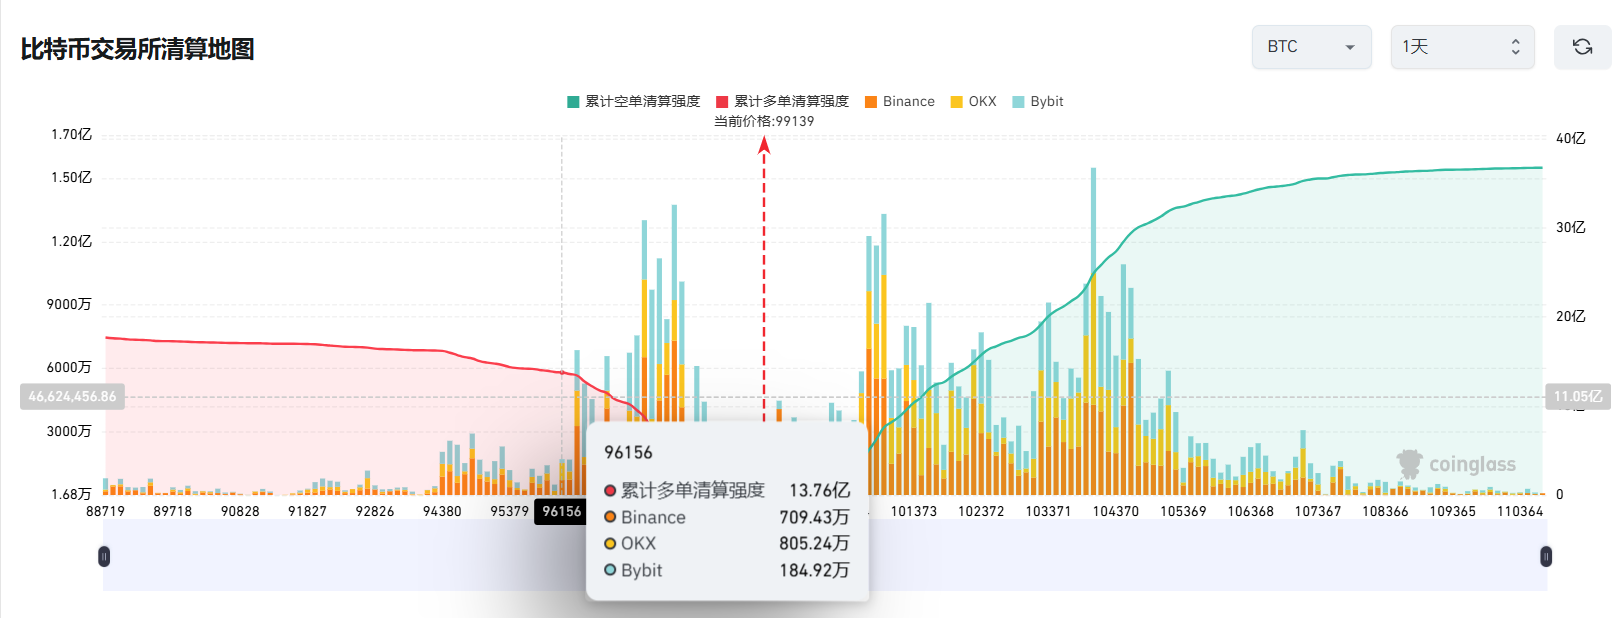Viewport: 1620px width, 618px height.
Task: Click right y-axis label 20亿
Action: tap(1570, 316)
